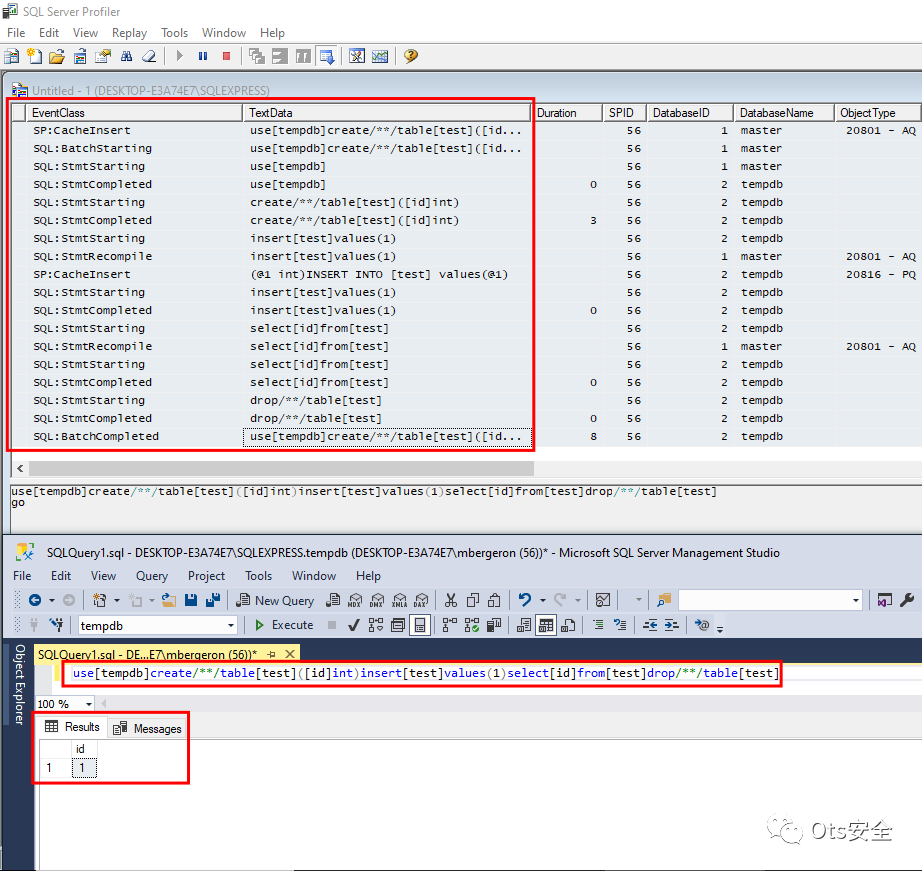922x871 pixels.
Task: Toggle Auto Scroll window in Profiler toolbar
Action: (327, 56)
